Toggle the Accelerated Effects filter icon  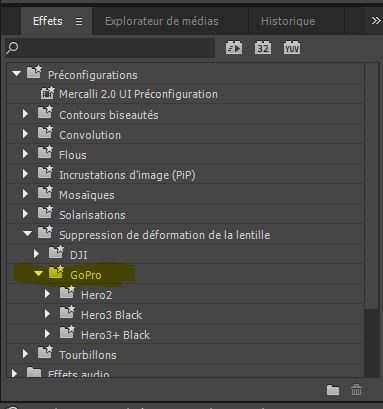point(234,48)
